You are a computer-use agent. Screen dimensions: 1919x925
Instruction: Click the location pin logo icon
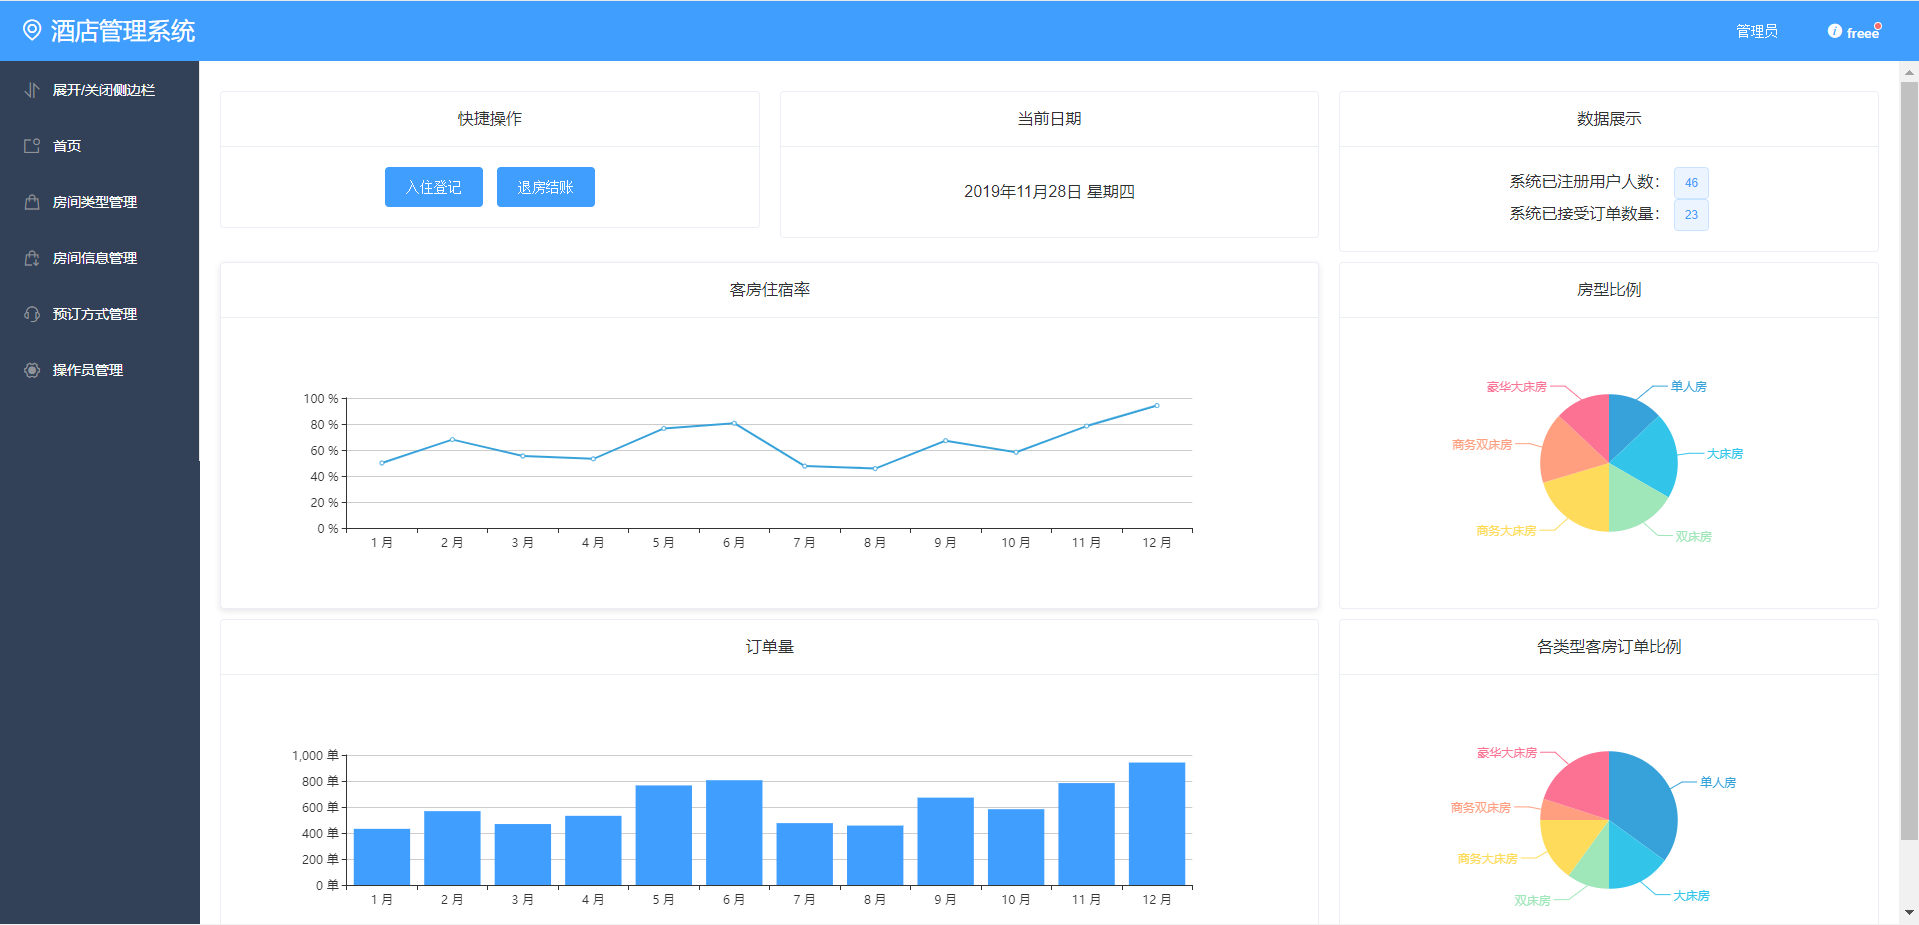(32, 30)
